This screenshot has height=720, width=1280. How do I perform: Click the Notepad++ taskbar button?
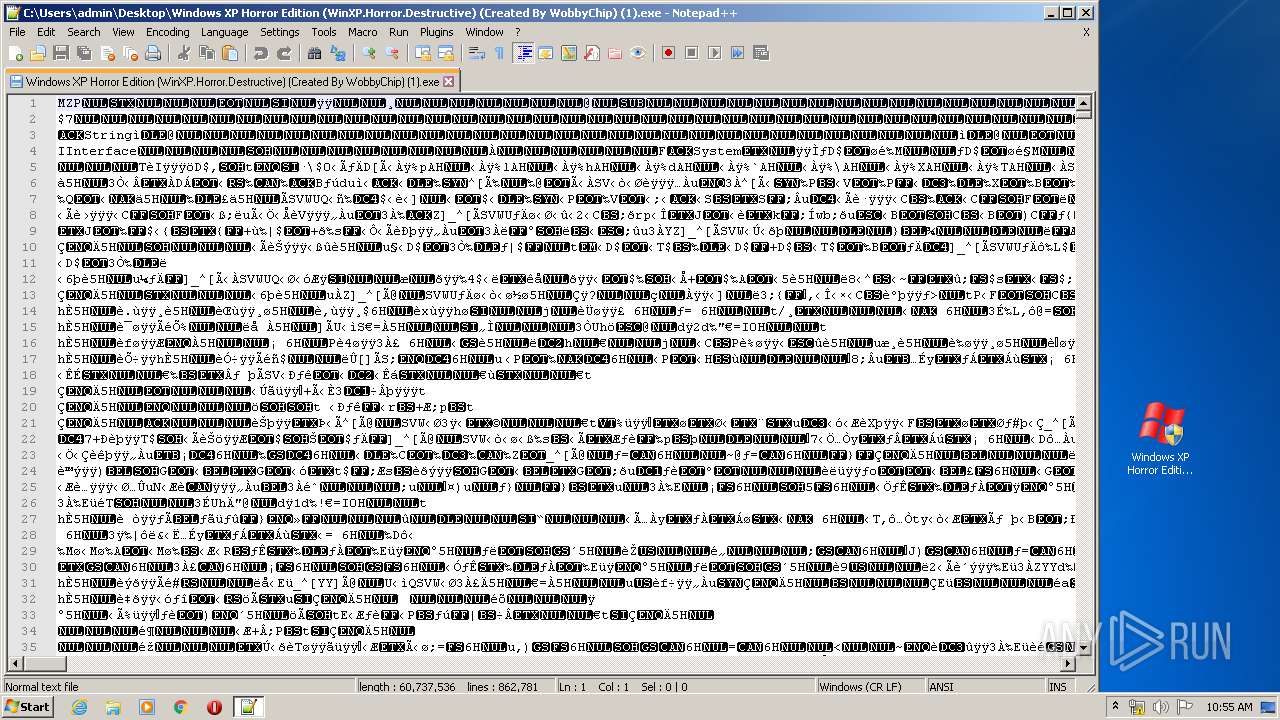tap(249, 707)
